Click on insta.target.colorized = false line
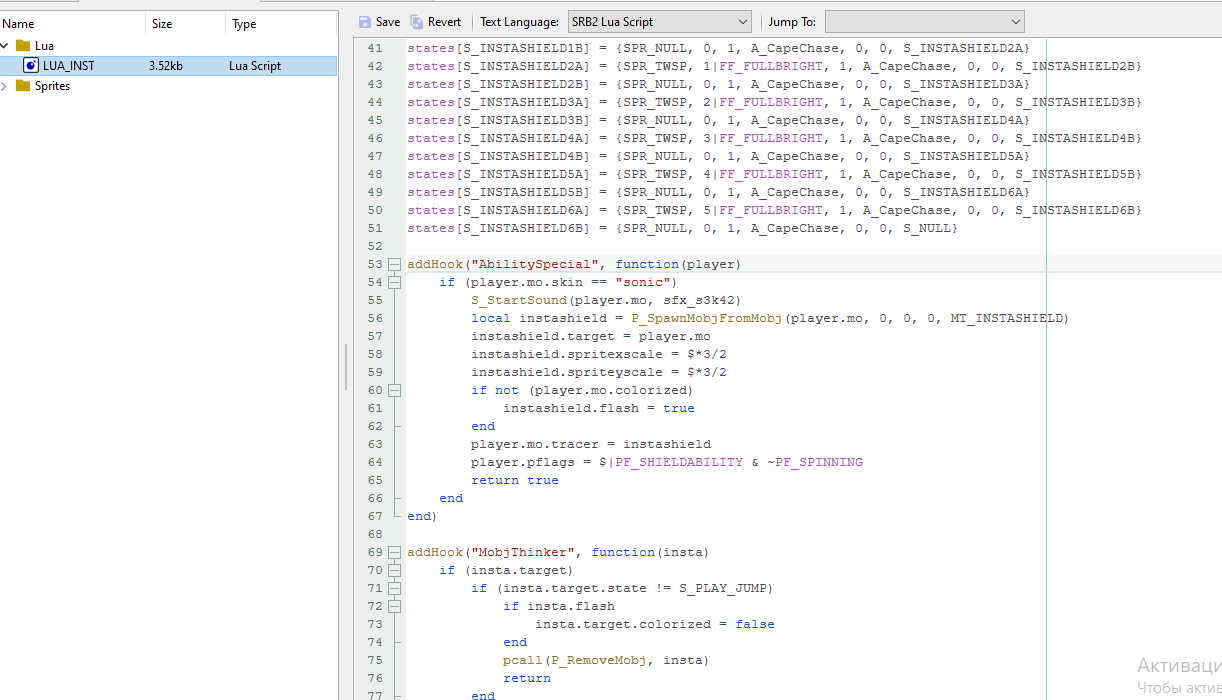Image resolution: width=1222 pixels, height=700 pixels. coord(655,625)
